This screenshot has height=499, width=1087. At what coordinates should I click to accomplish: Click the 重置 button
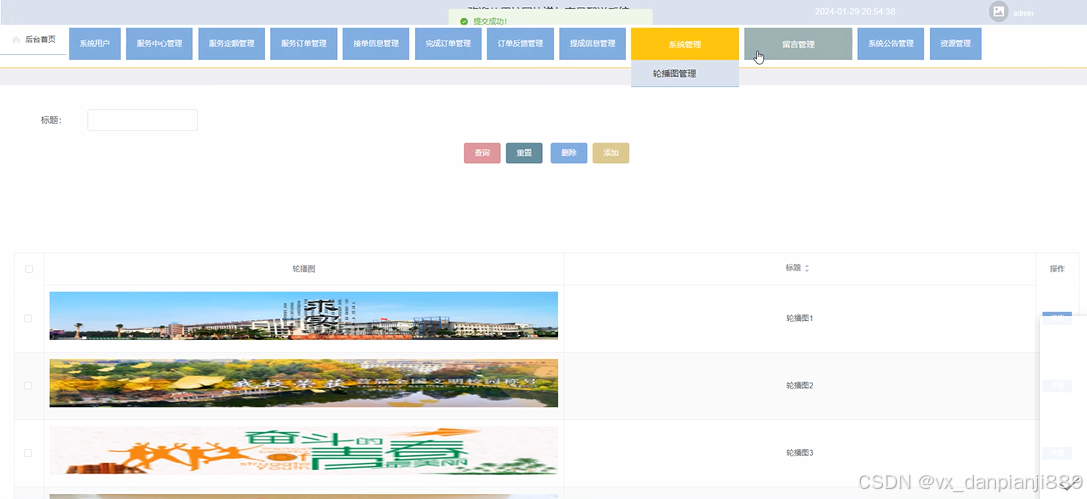pyautogui.click(x=524, y=153)
